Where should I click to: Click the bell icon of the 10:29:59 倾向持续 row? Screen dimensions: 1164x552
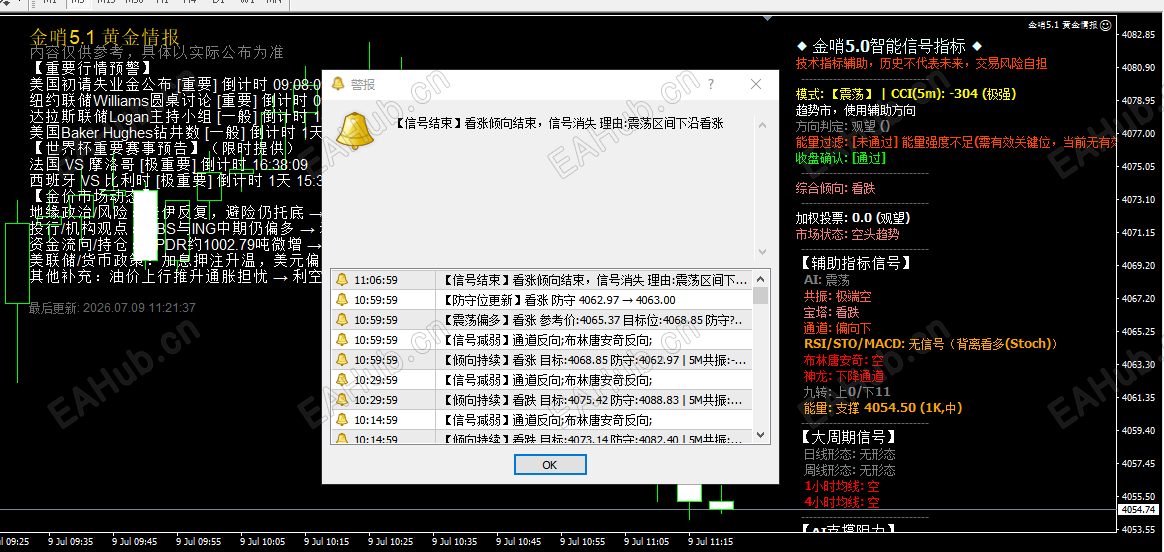pyautogui.click(x=341, y=400)
